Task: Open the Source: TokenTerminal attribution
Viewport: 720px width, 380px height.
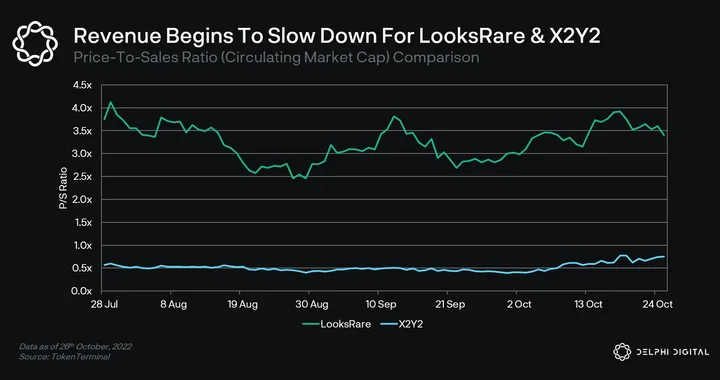Action: click(x=64, y=357)
